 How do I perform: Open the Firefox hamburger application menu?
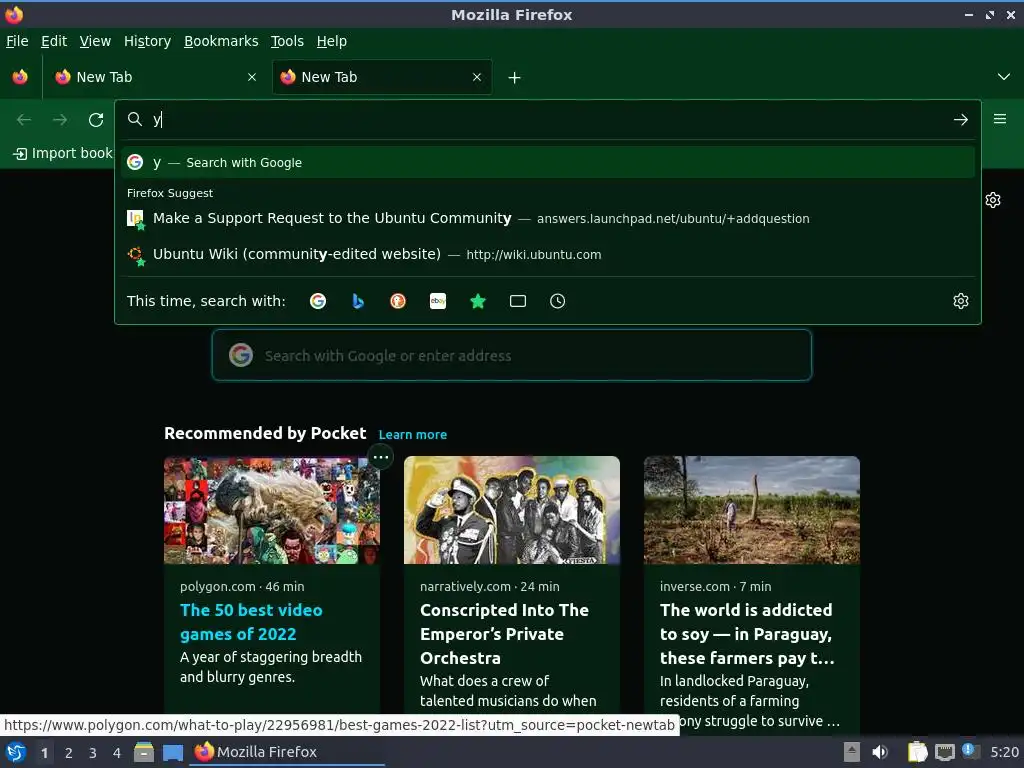(x=1000, y=119)
